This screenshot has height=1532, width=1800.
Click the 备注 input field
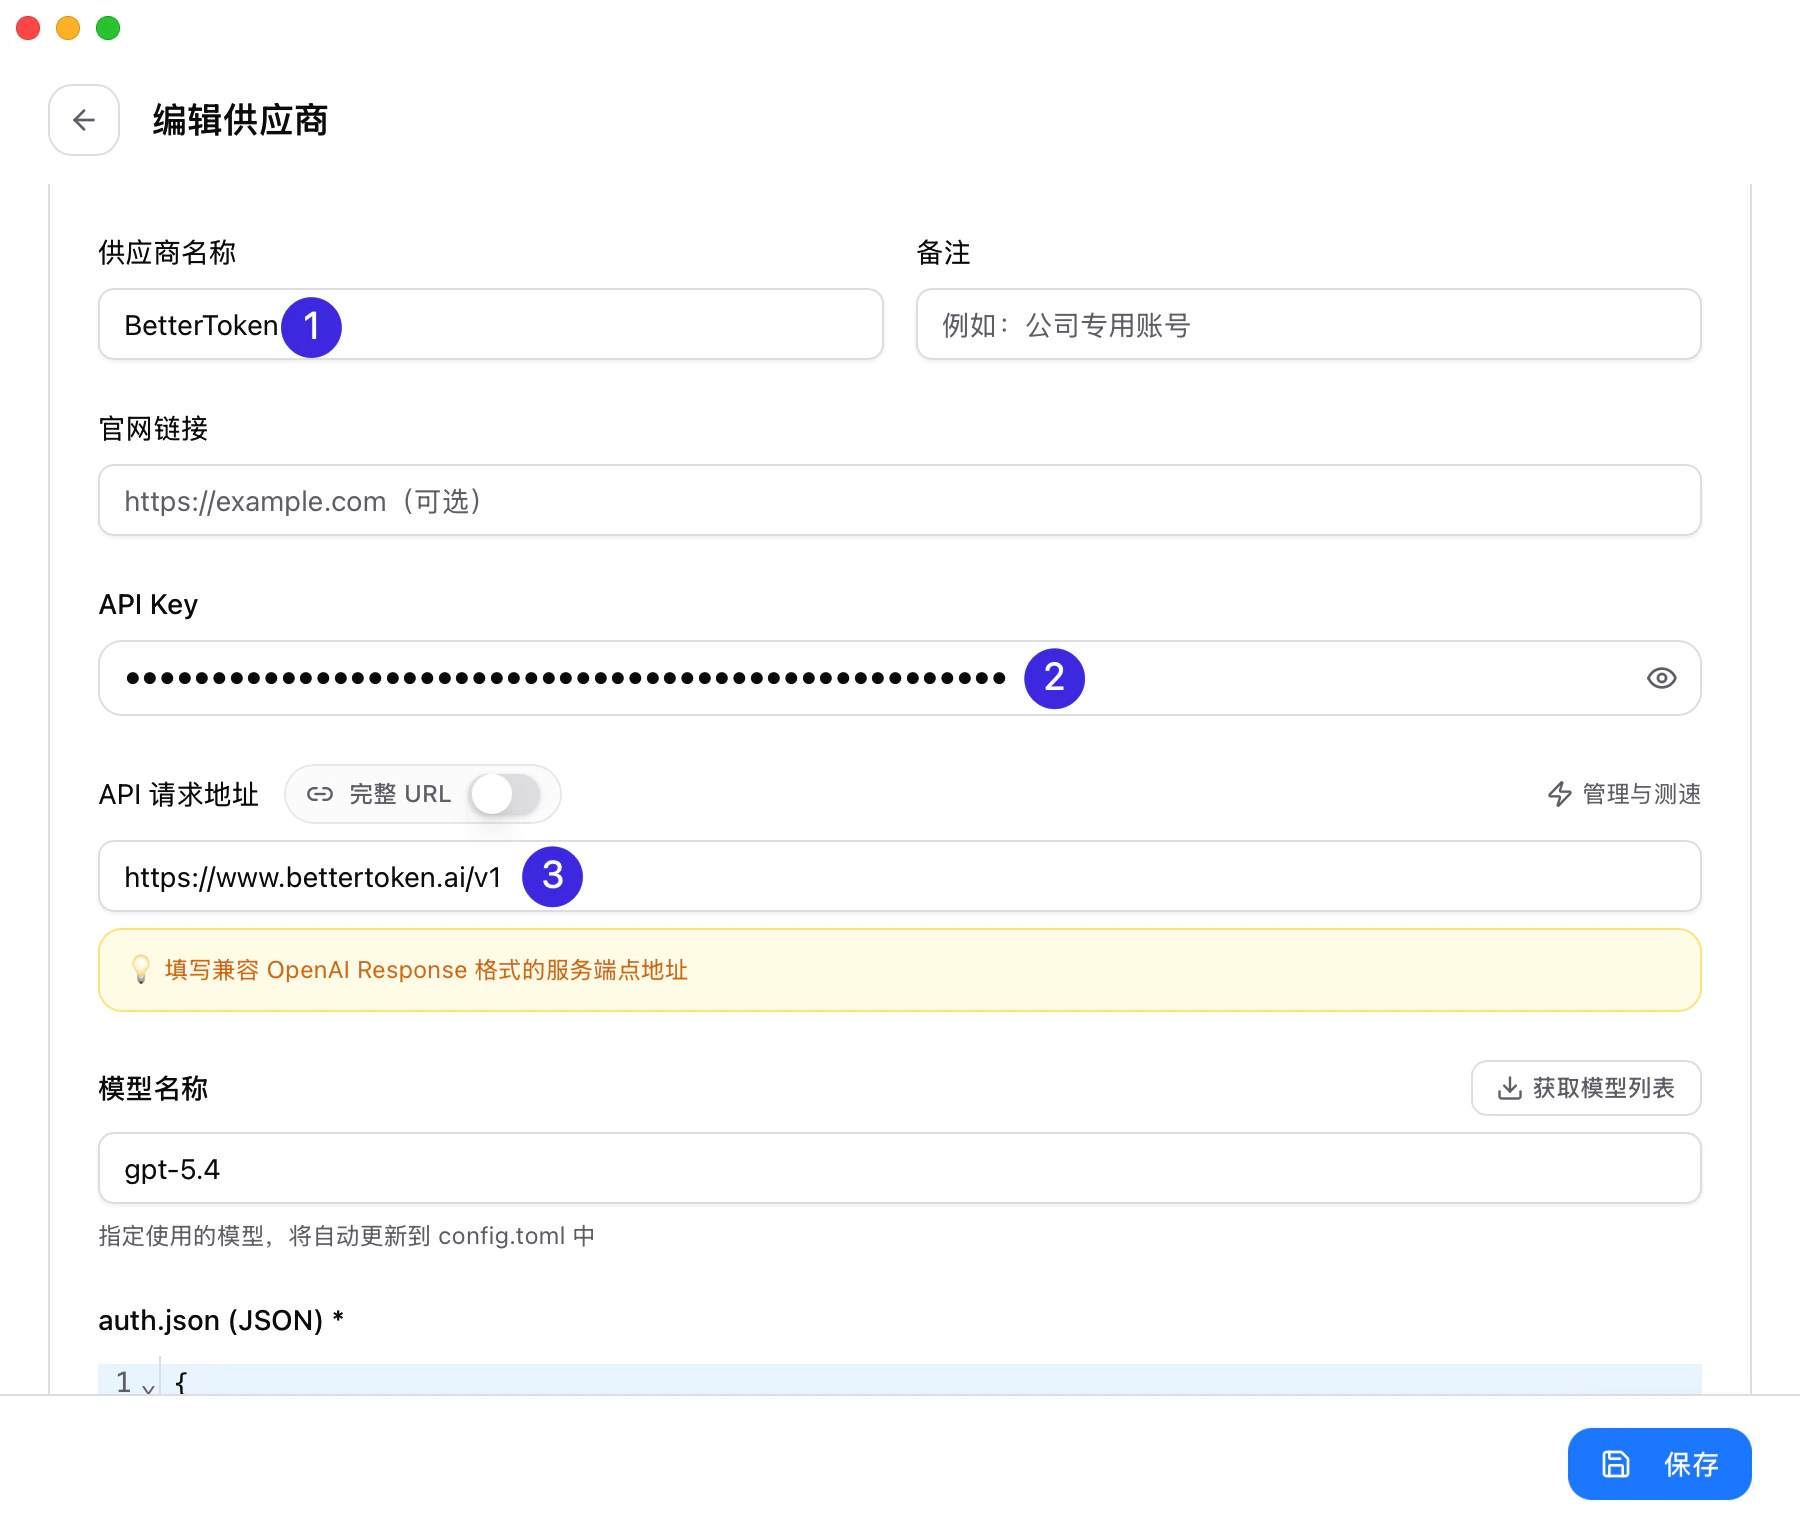[1308, 325]
